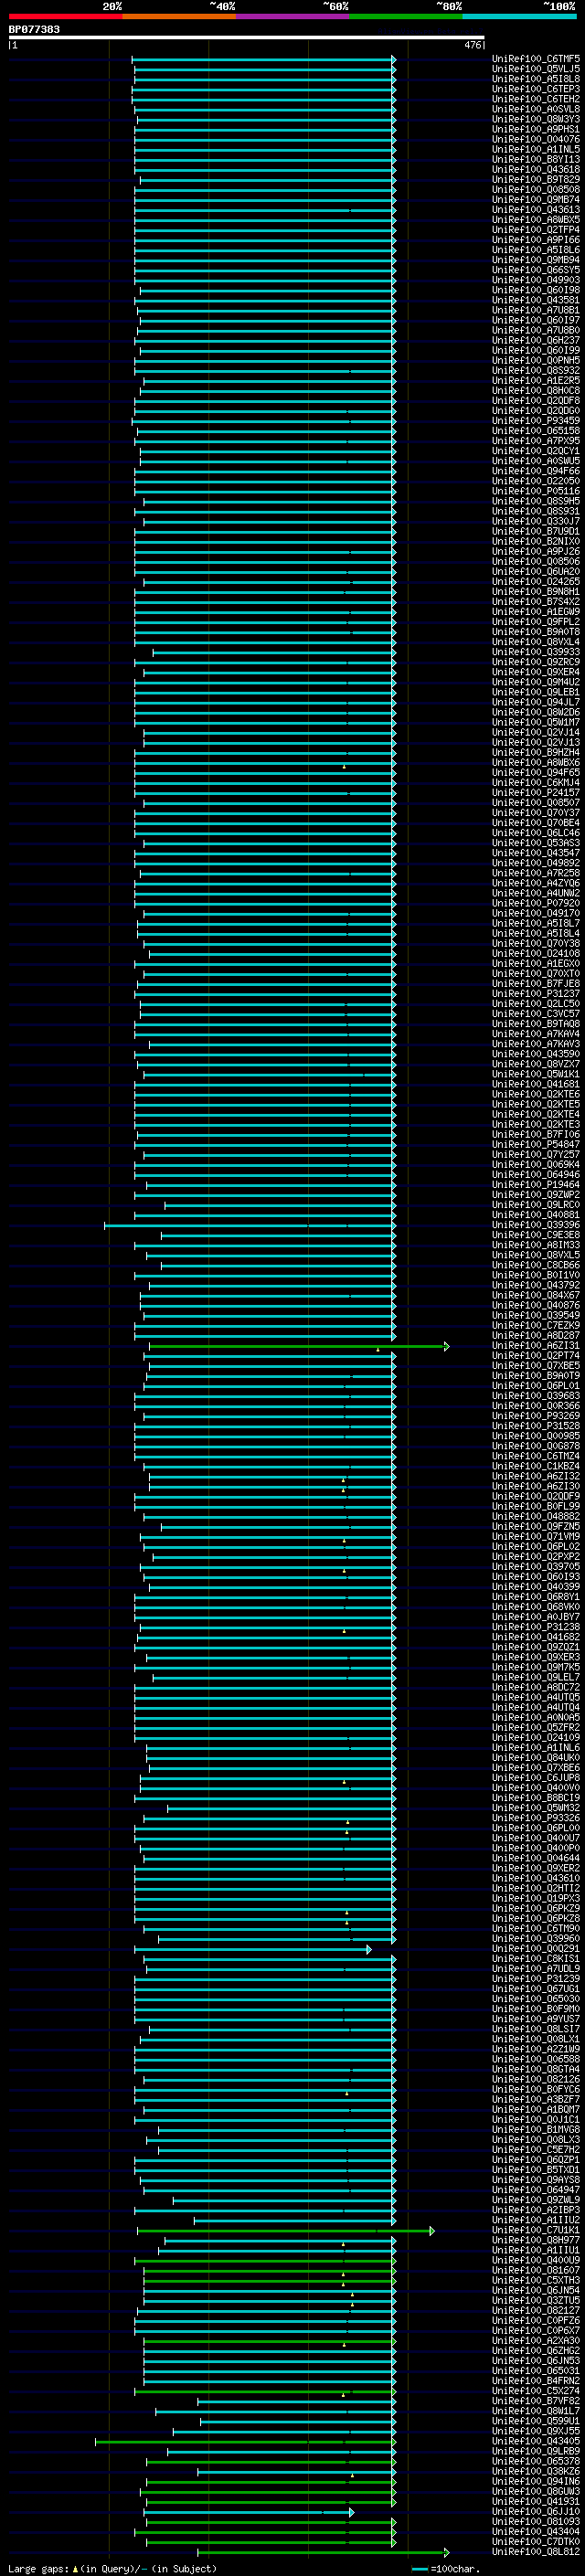Viewport: 585px width, 2576px height.
Task: Select hit label UniRef100_P93459
Action: [536, 421]
